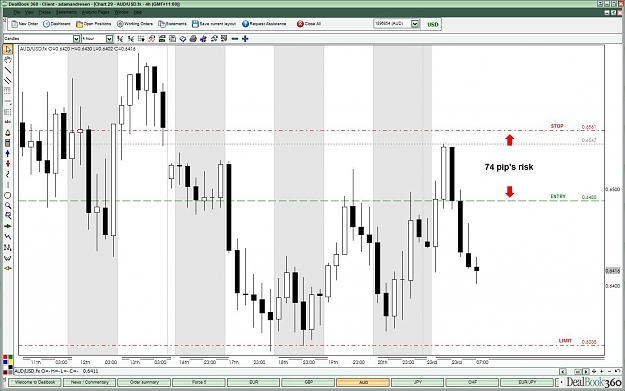Screen dimensions: 625x391
Task: Select the red down arrow marker tool
Action: tap(8, 164)
